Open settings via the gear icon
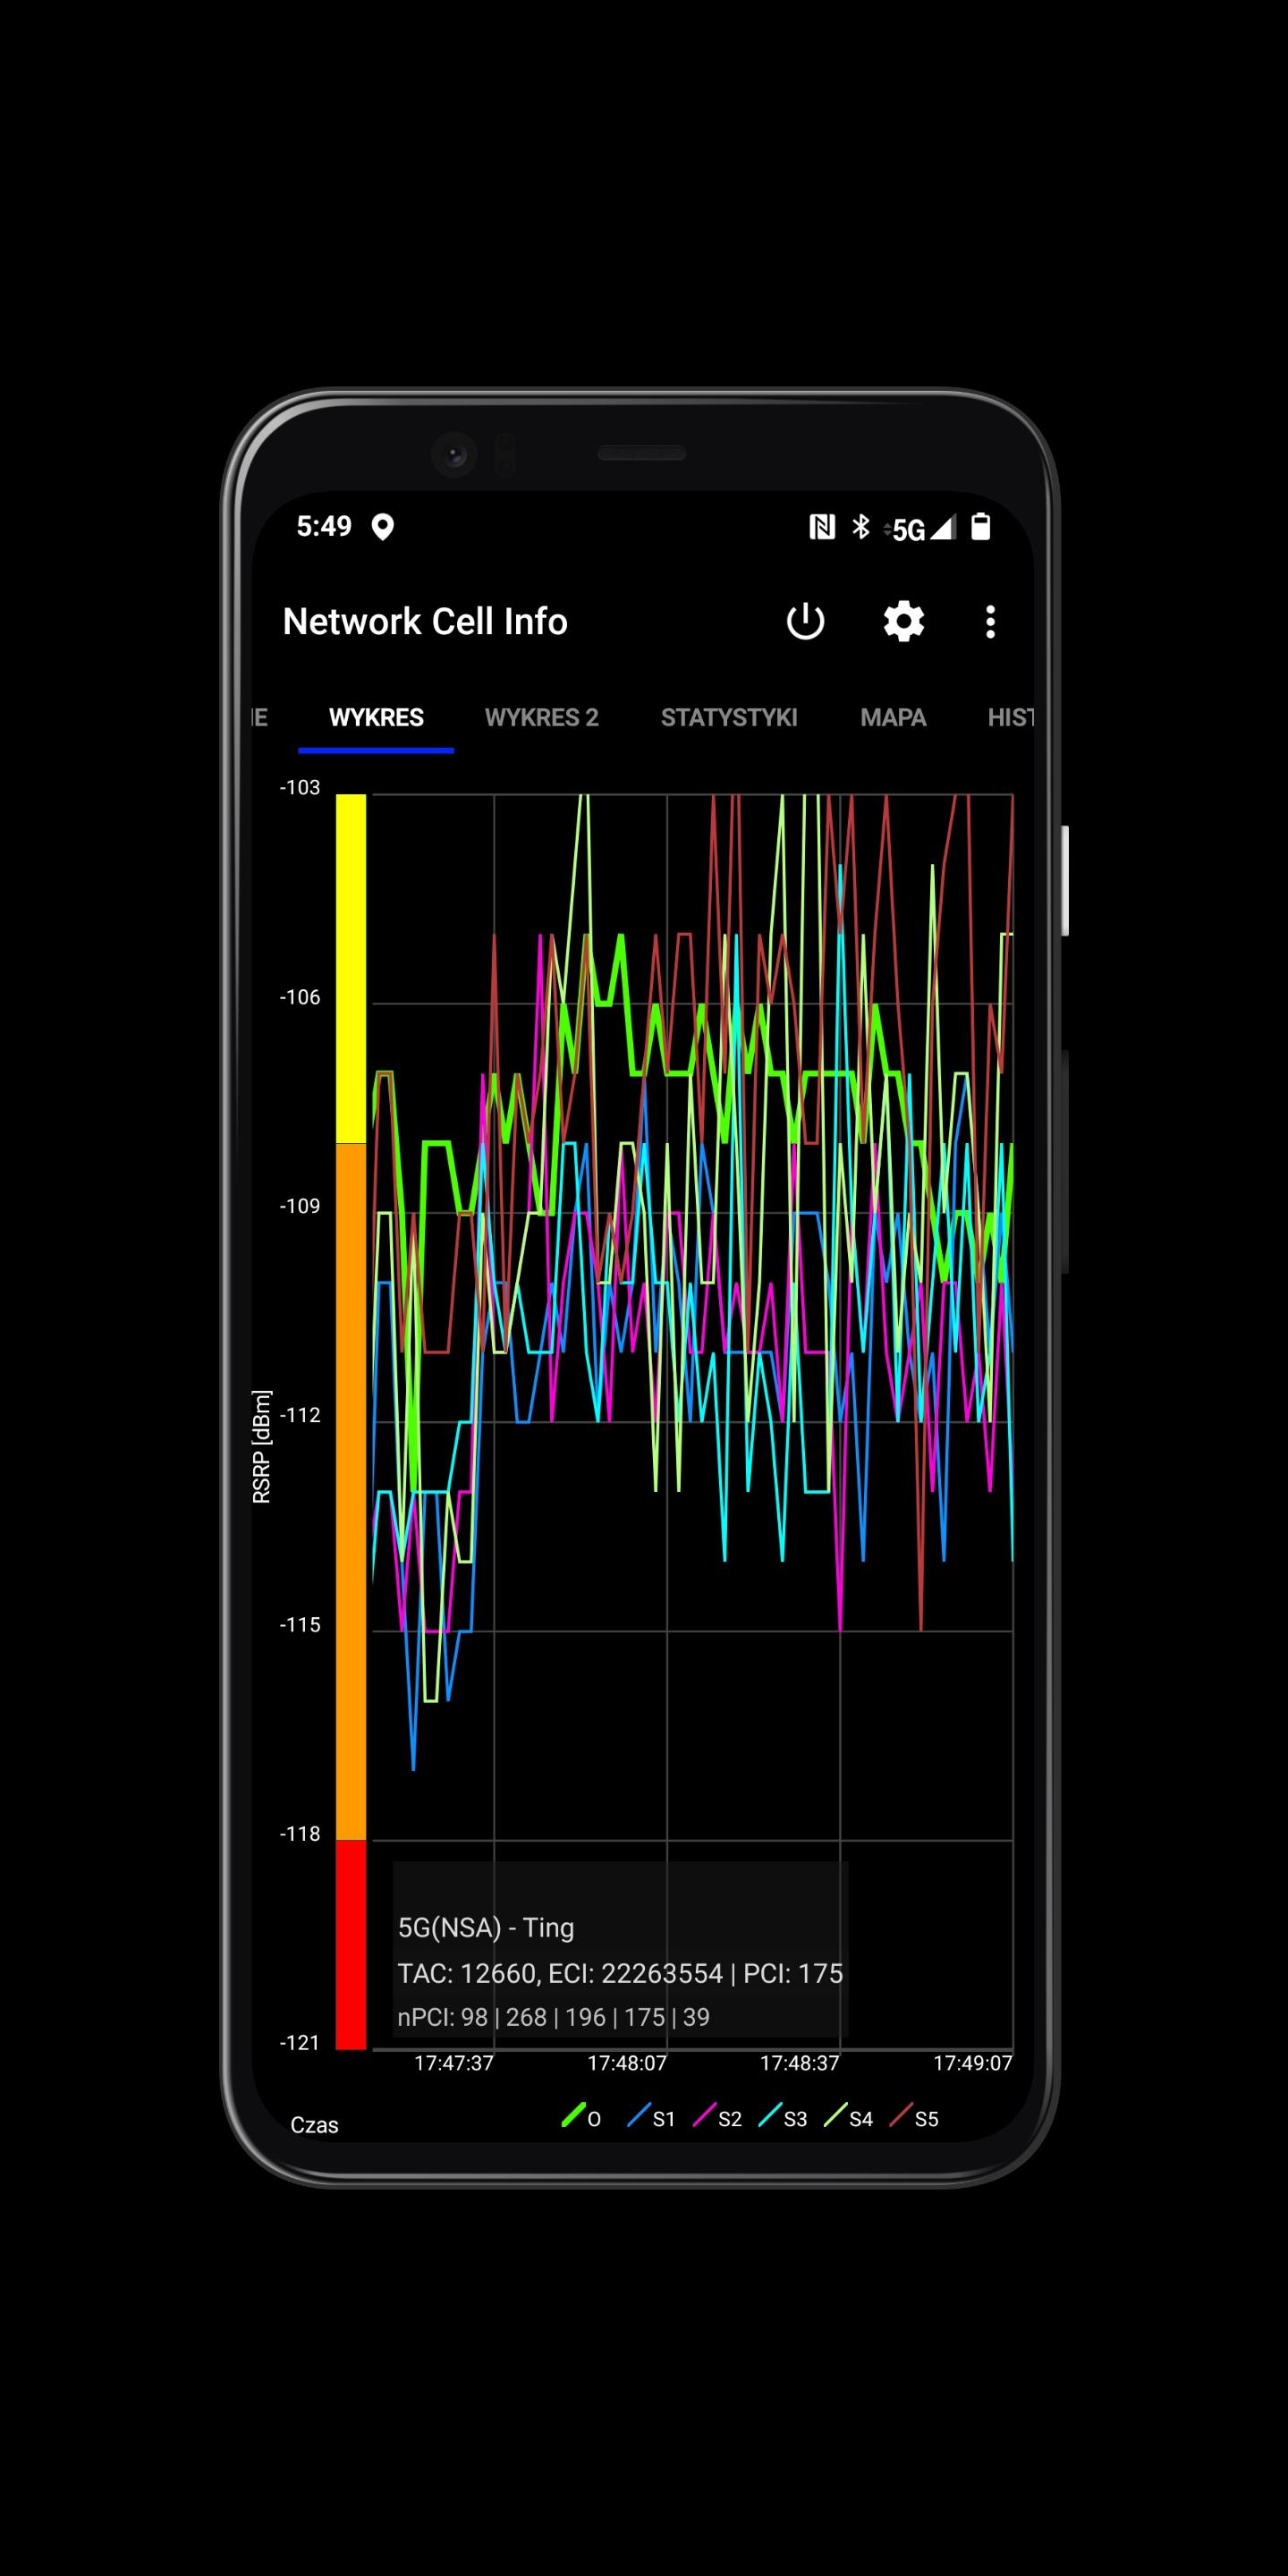The width and height of the screenshot is (1288, 2576). point(903,621)
